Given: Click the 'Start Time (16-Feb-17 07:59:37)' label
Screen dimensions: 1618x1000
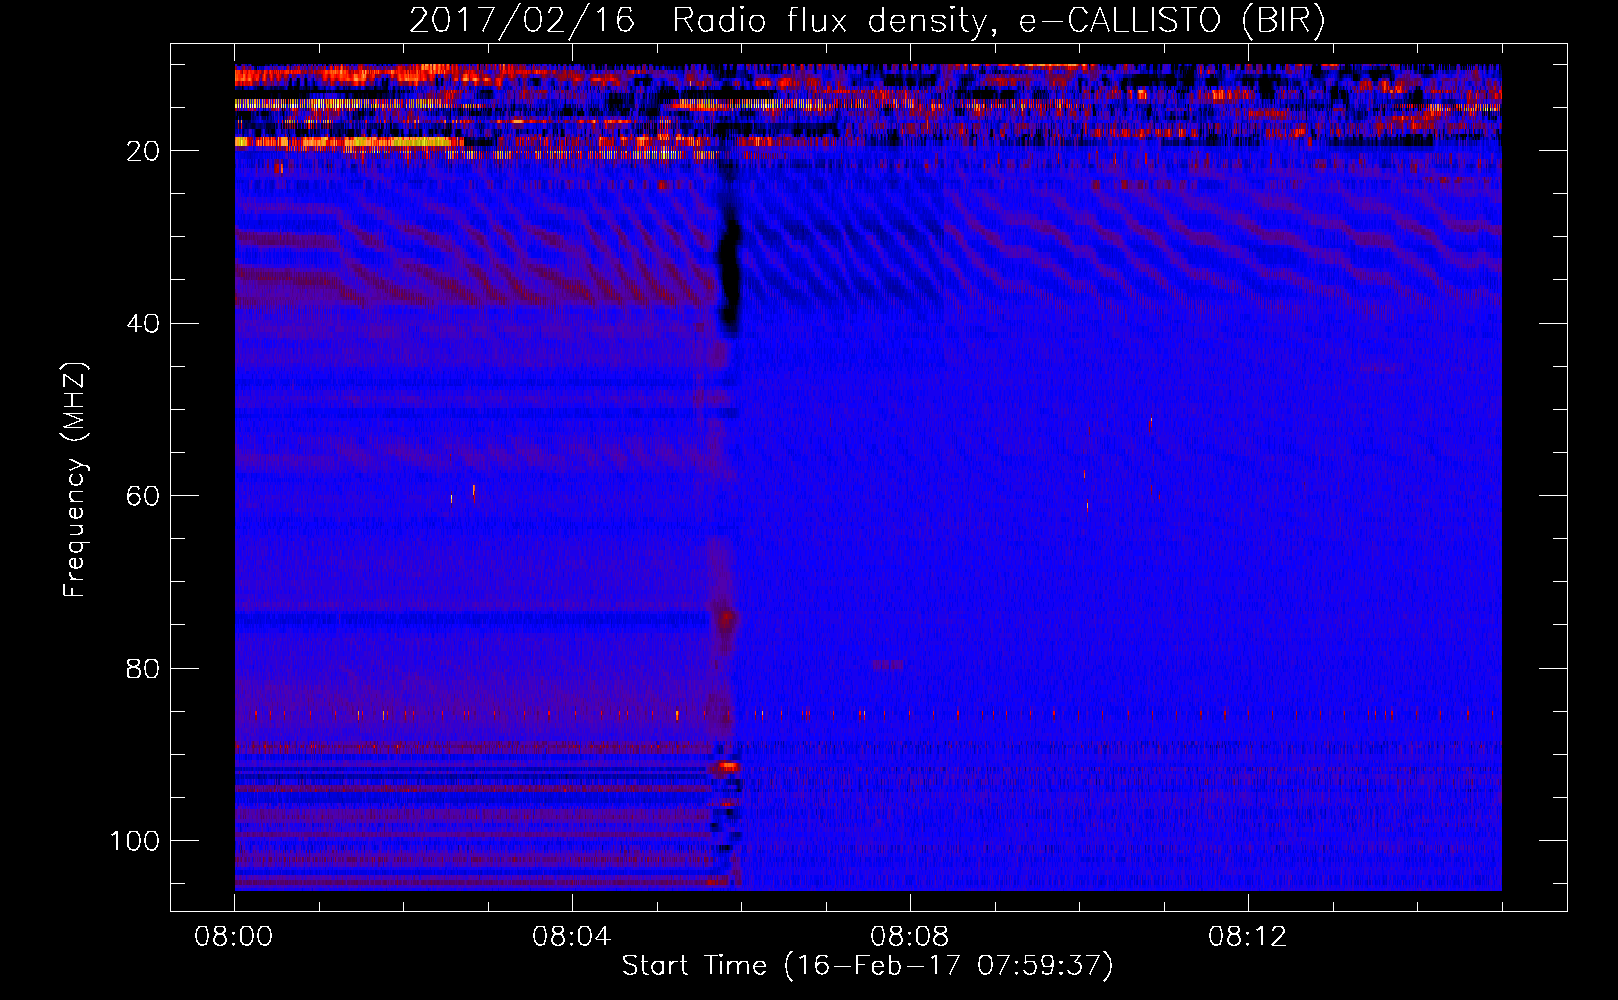Looking at the screenshot, I should tap(867, 966).
